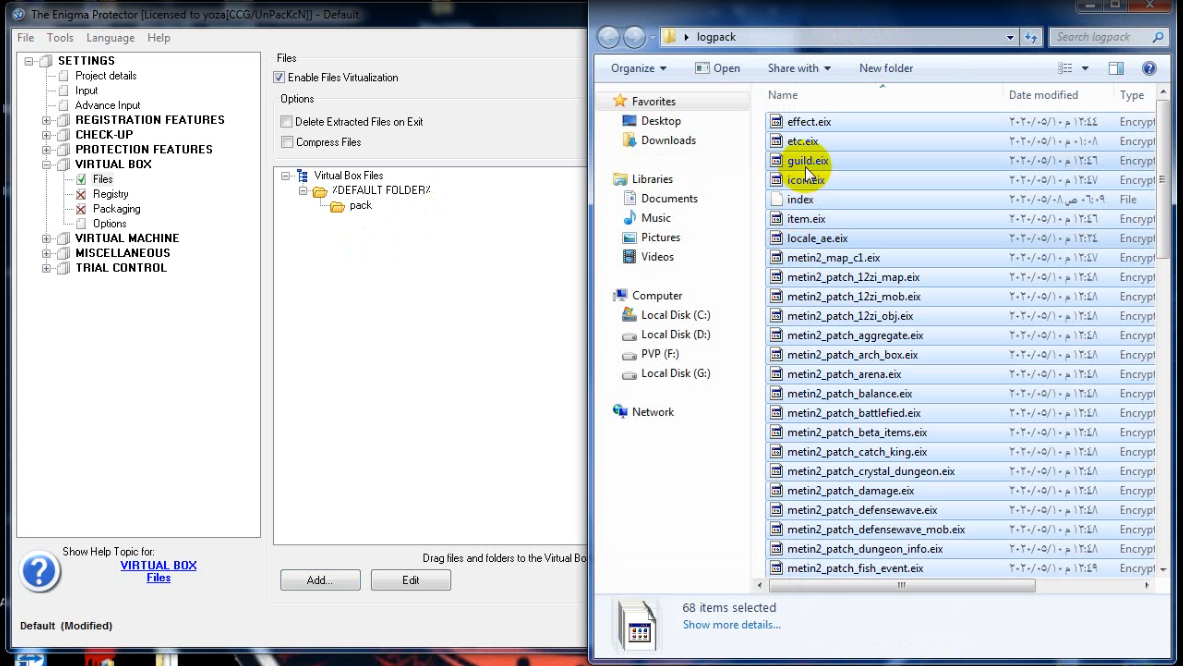Toggle the Packaging X mark under VIRTUAL BOX

click(81, 209)
